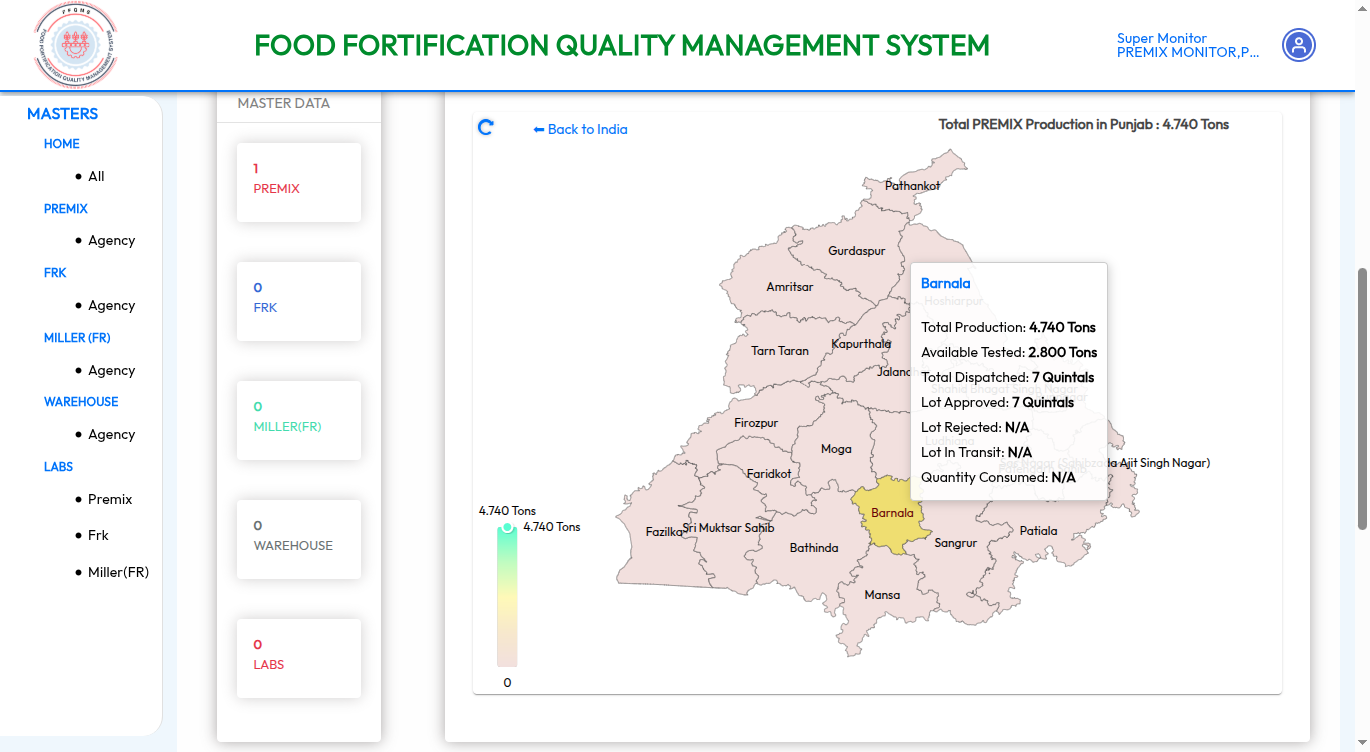Open the WAREHOUSE master data card

(x=298, y=539)
